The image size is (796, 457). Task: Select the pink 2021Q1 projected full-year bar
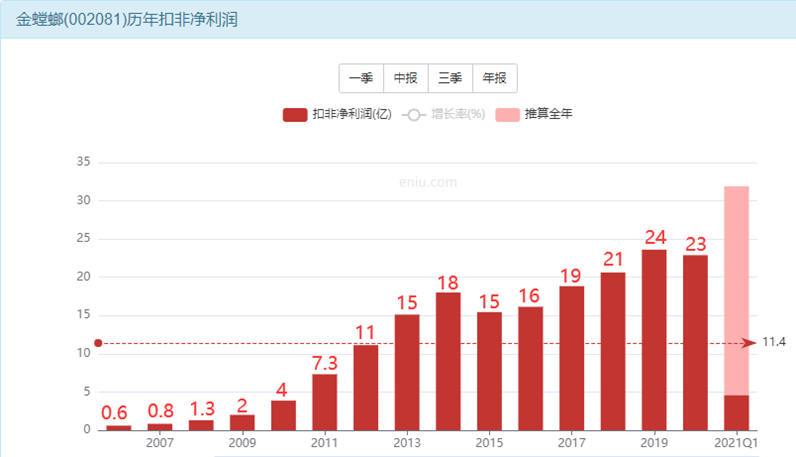pos(737,290)
